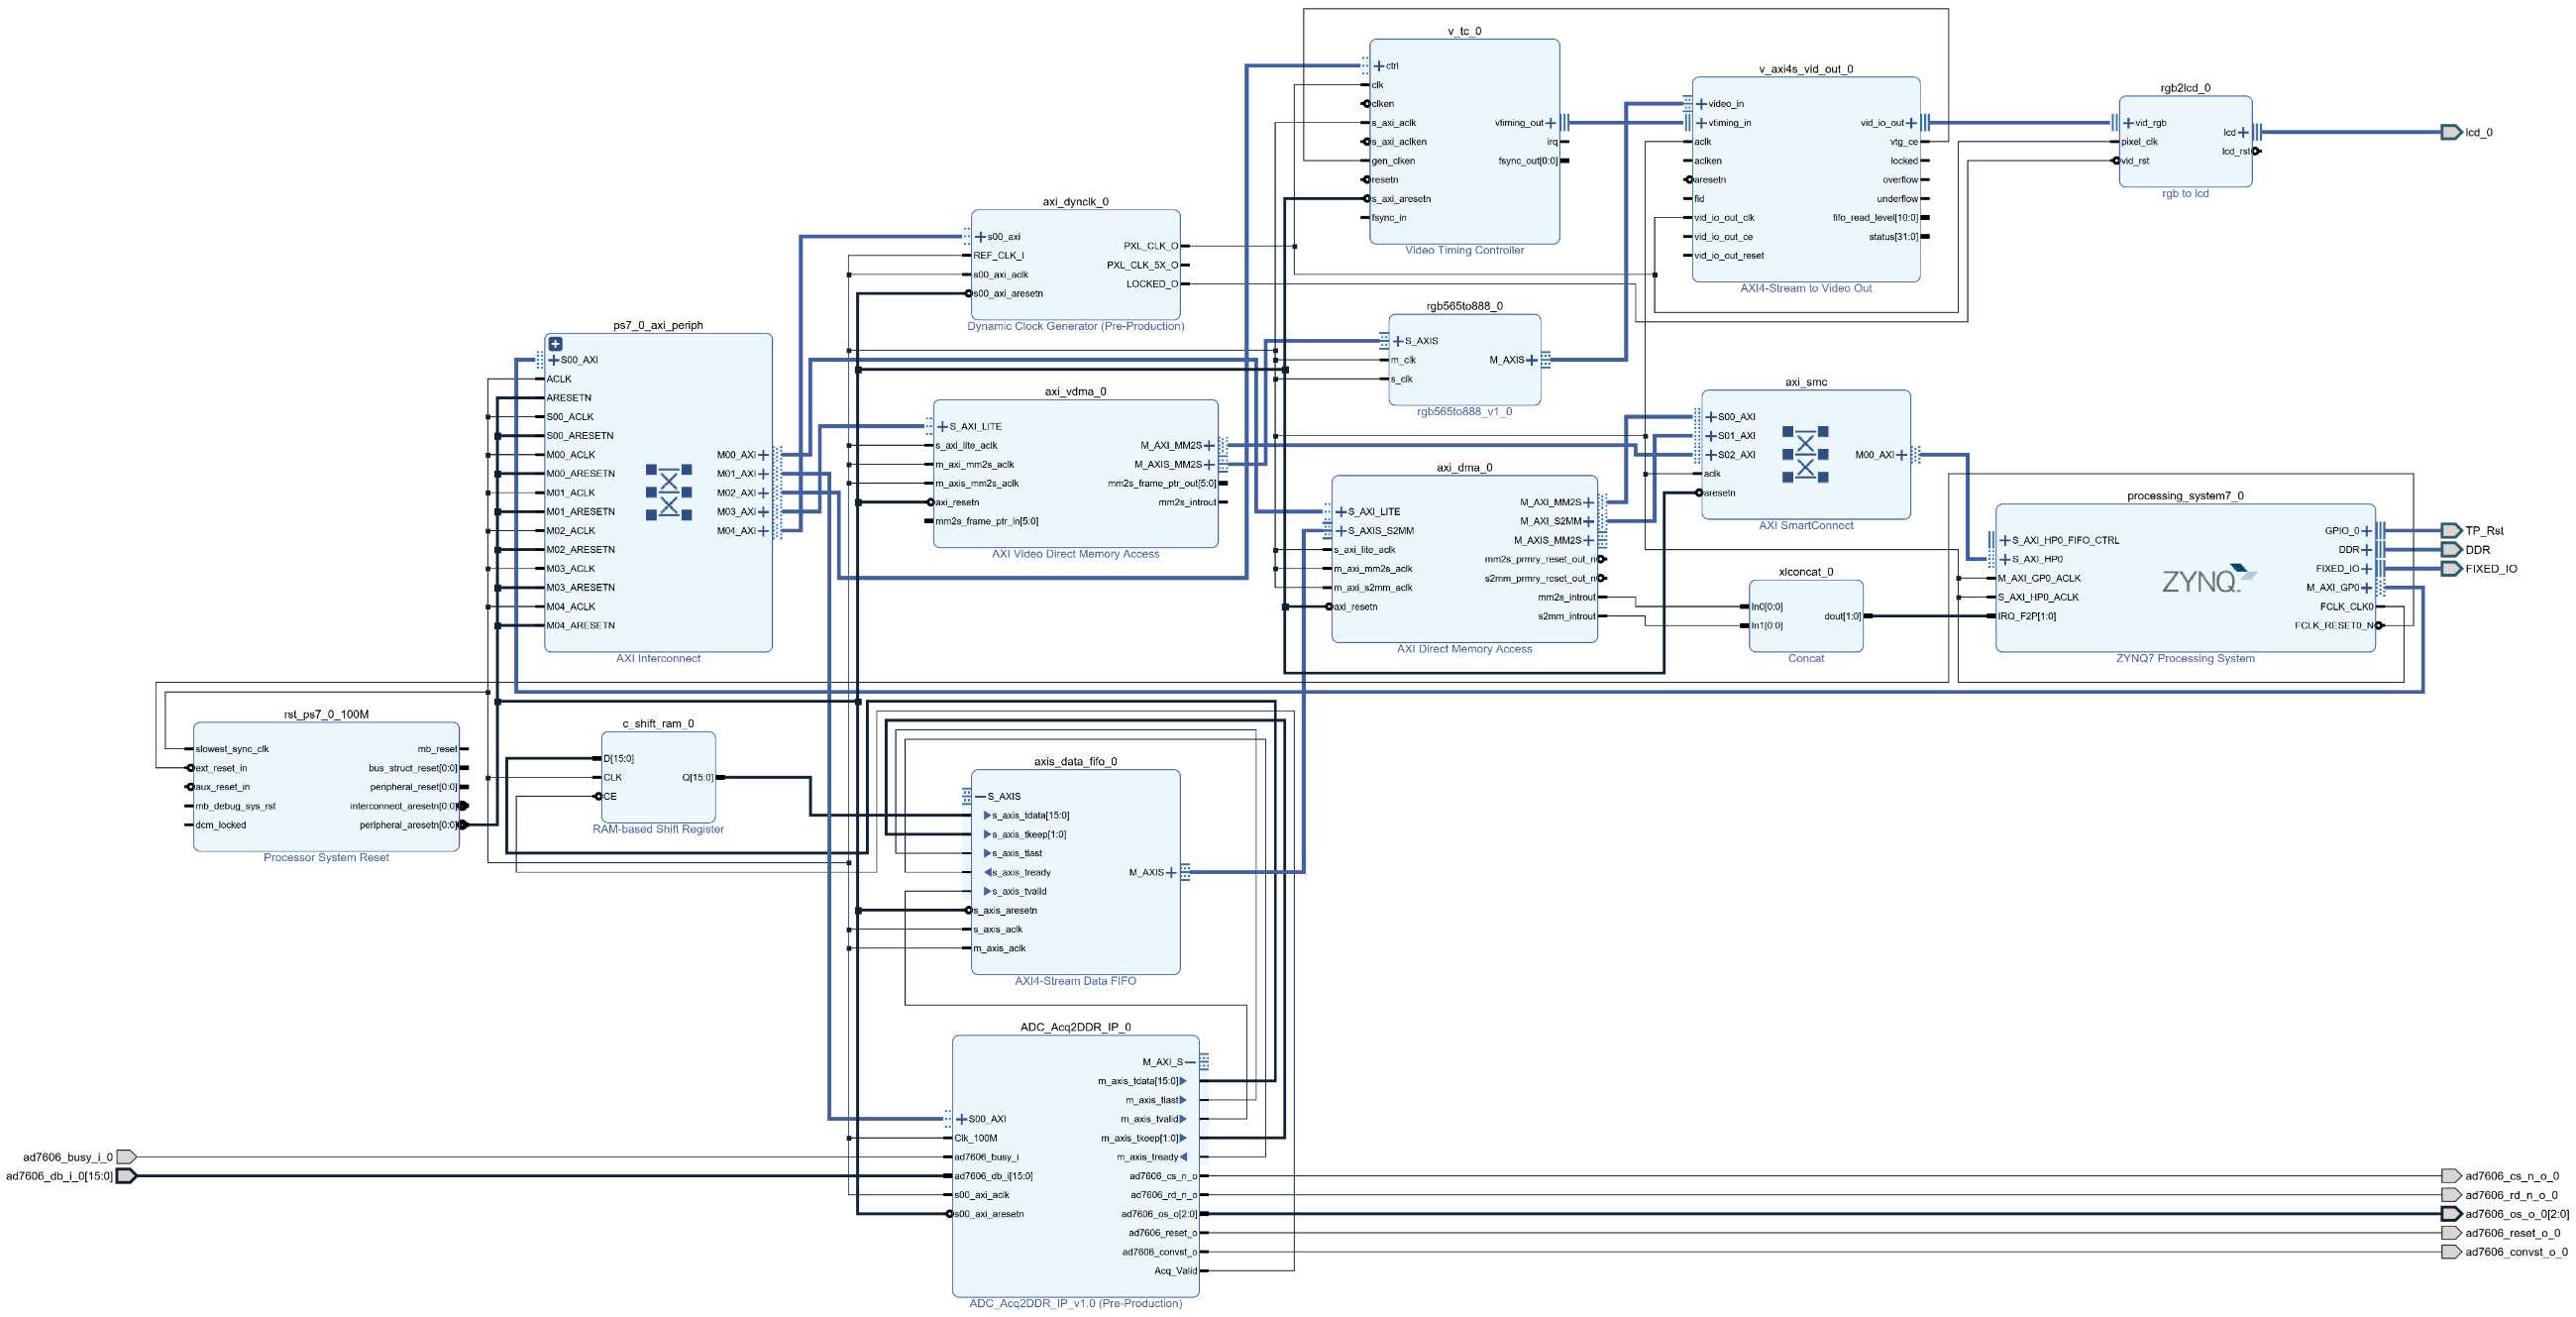Expand the M00_AXI pin on ps7_0_axi_periph

click(x=764, y=455)
